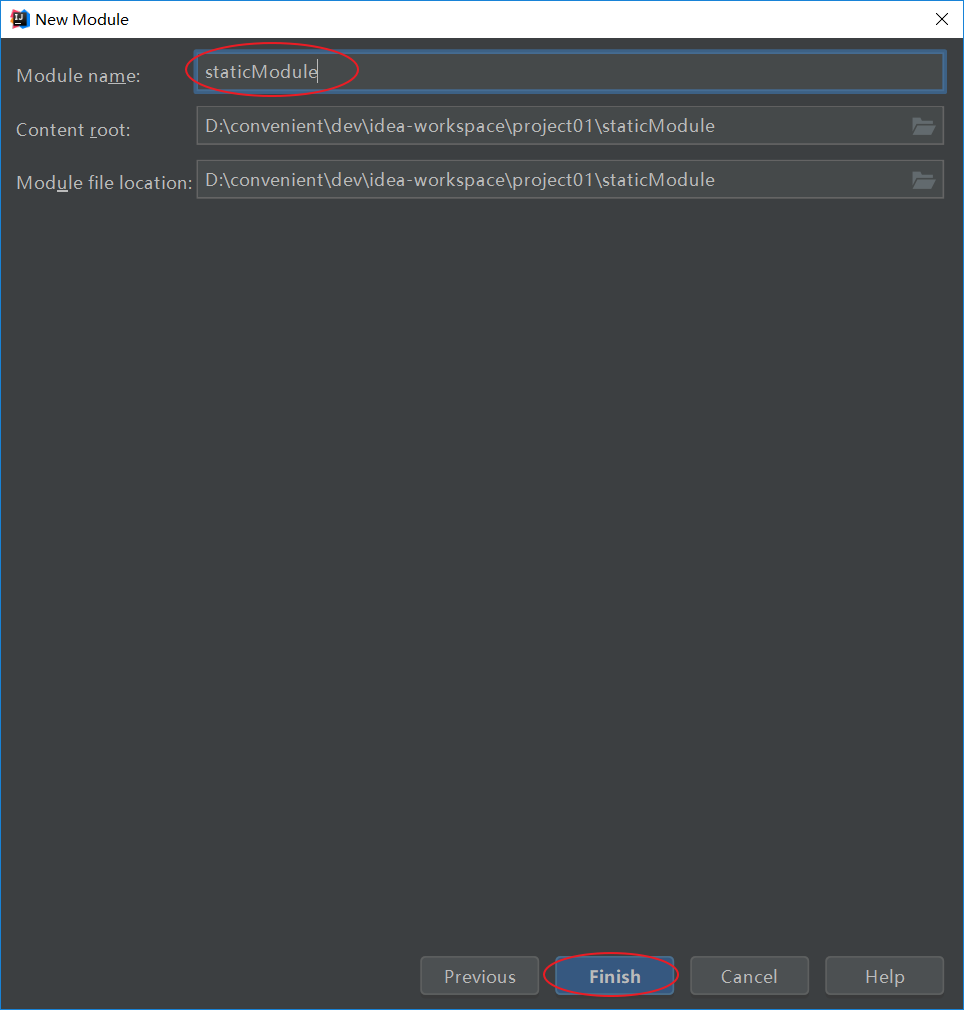Image resolution: width=964 pixels, height=1010 pixels.
Task: Close the New Module window
Action: pos(941,19)
